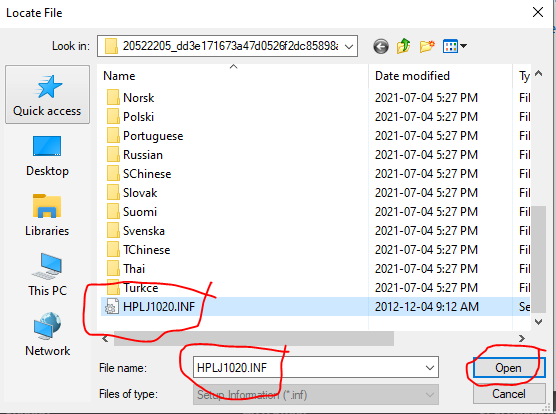The height and width of the screenshot is (414, 556).
Task: Go back using the back arrow icon
Action: [x=381, y=46]
